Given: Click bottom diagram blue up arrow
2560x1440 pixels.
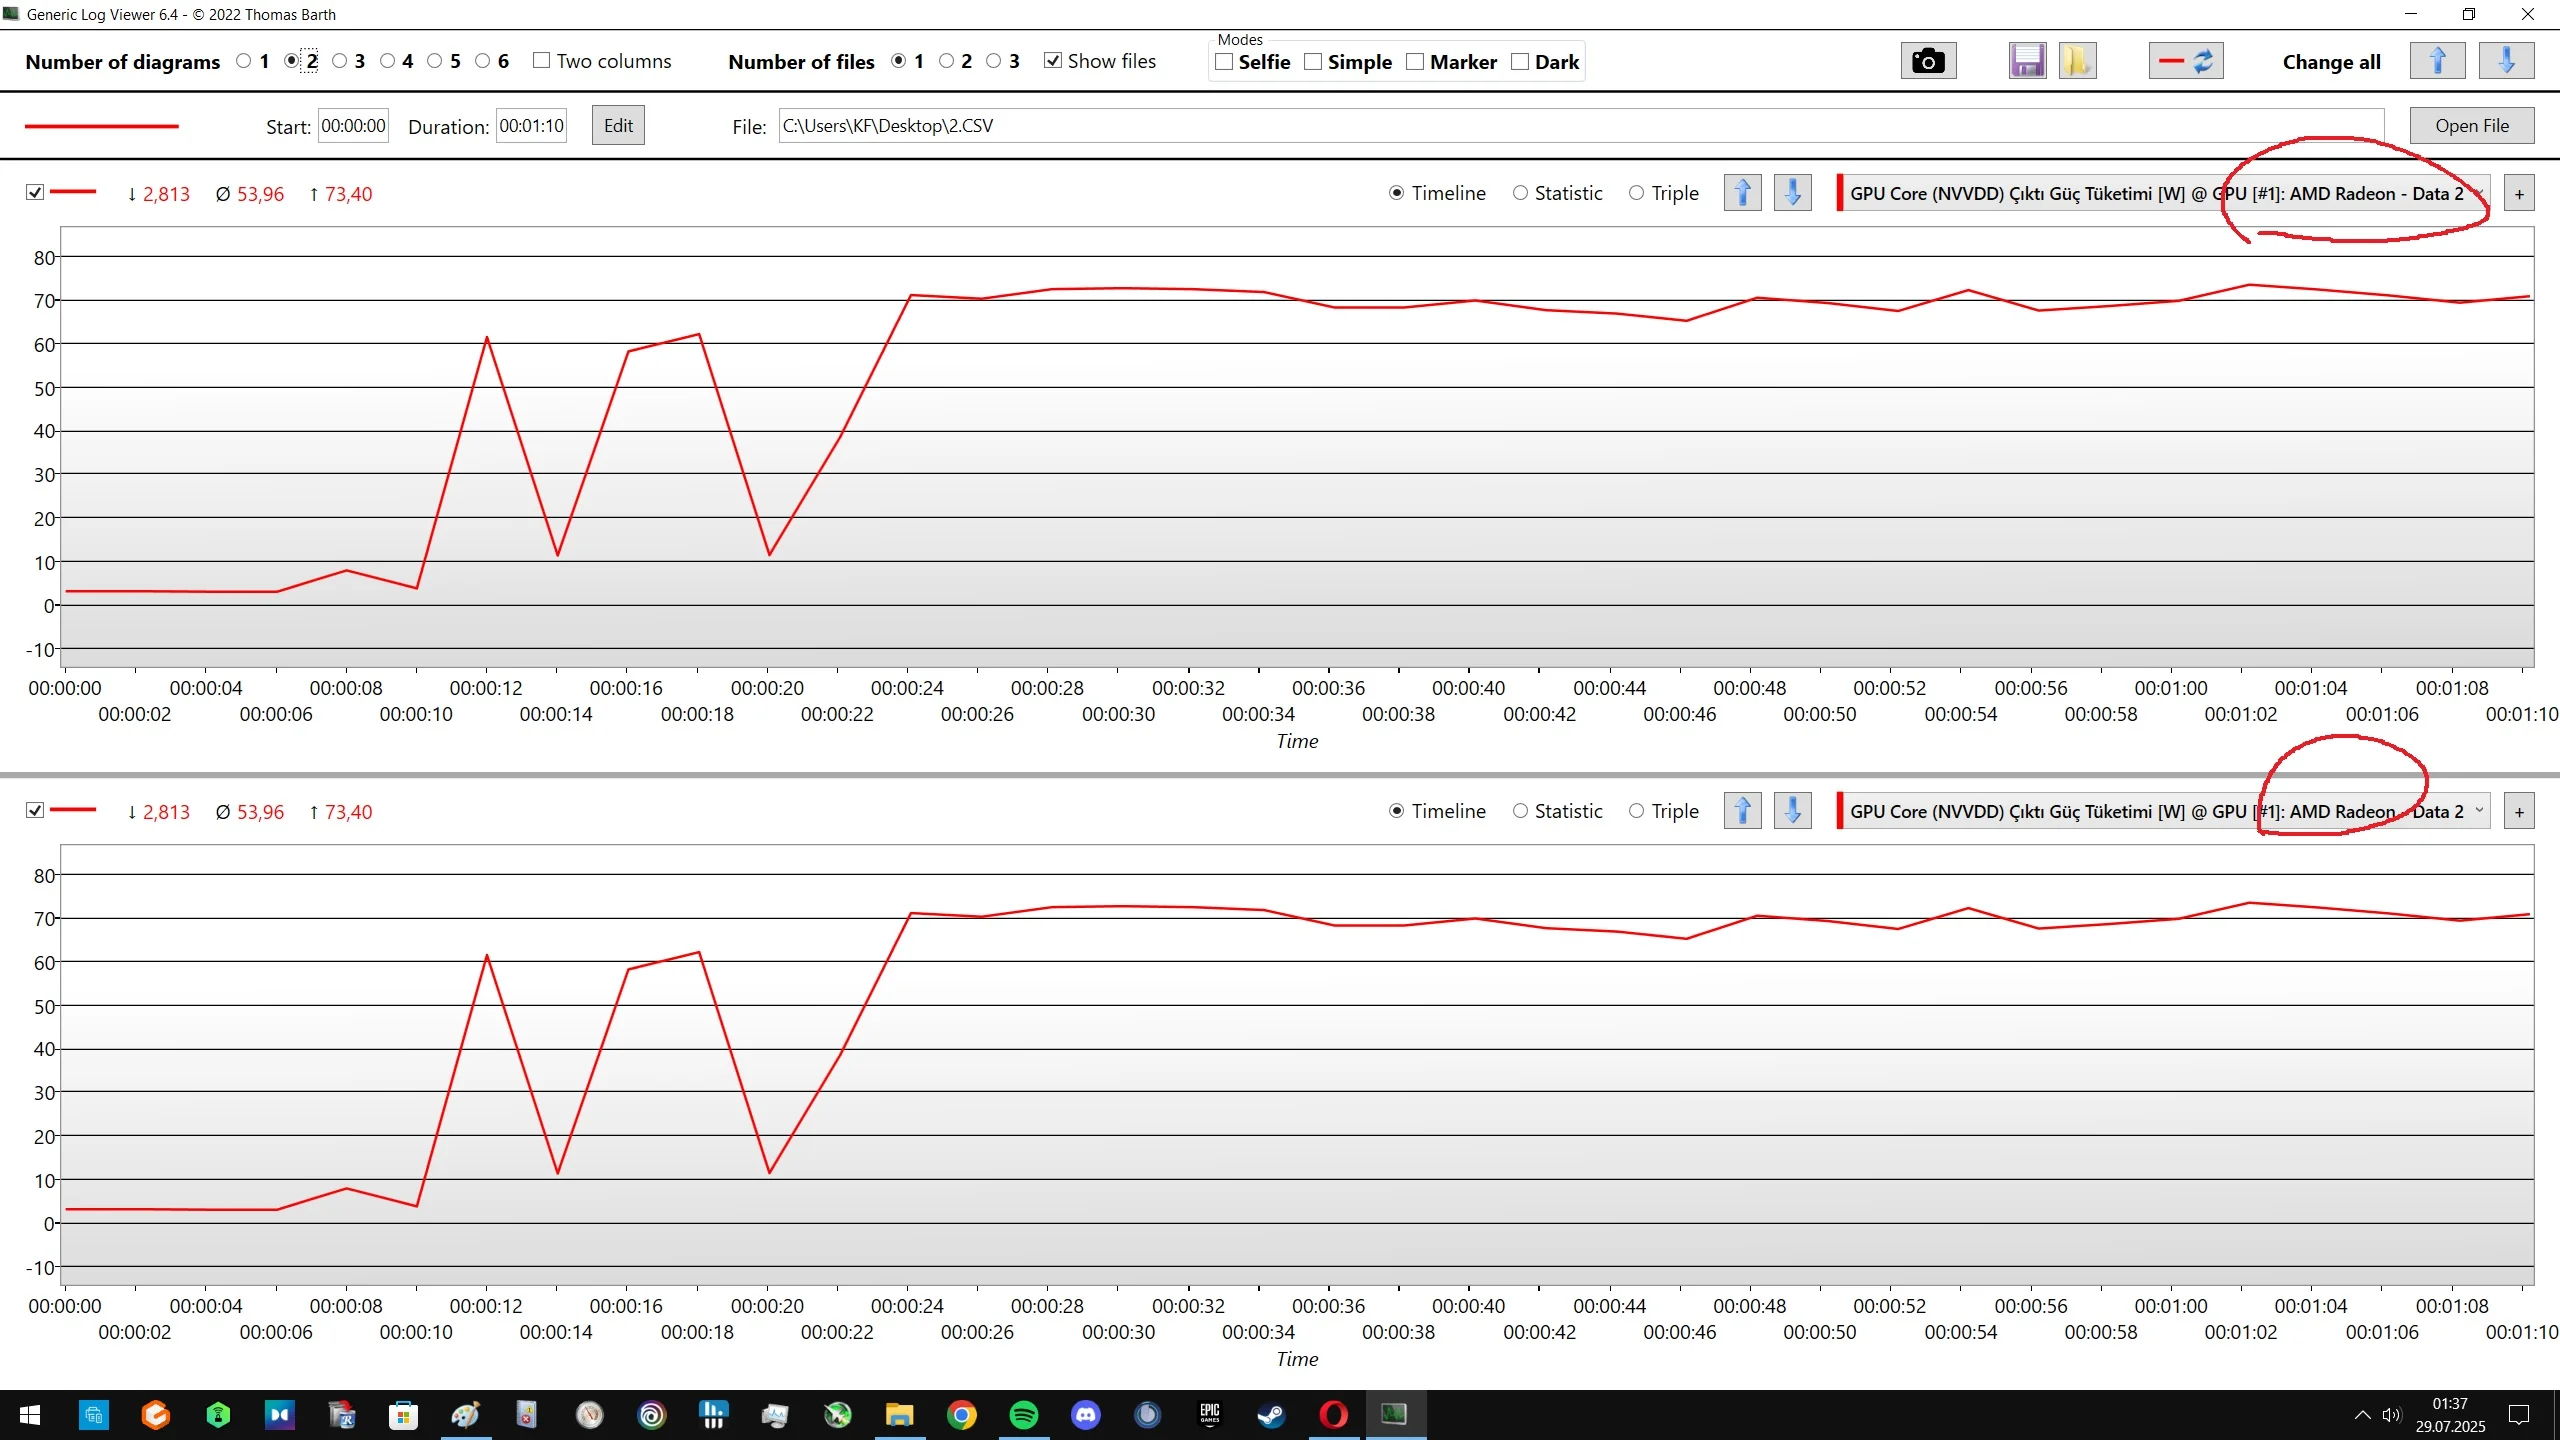Looking at the screenshot, I should click(1742, 811).
